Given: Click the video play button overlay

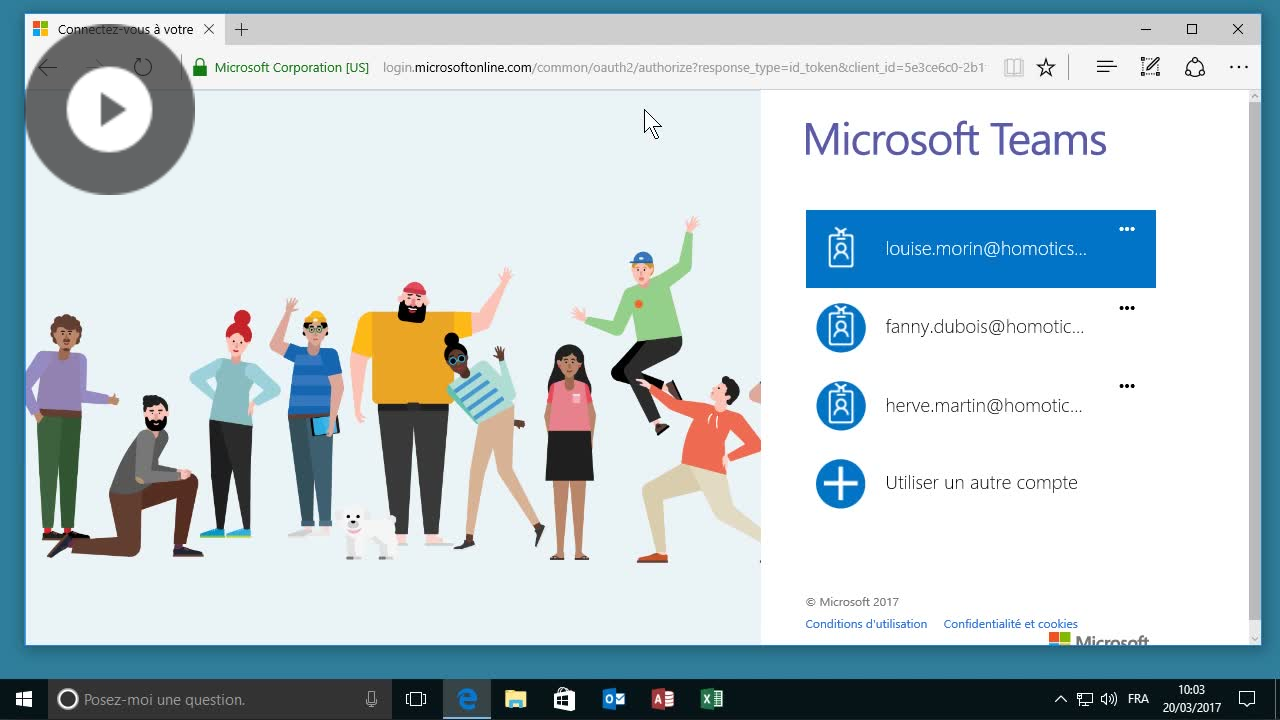Looking at the screenshot, I should coord(110,110).
